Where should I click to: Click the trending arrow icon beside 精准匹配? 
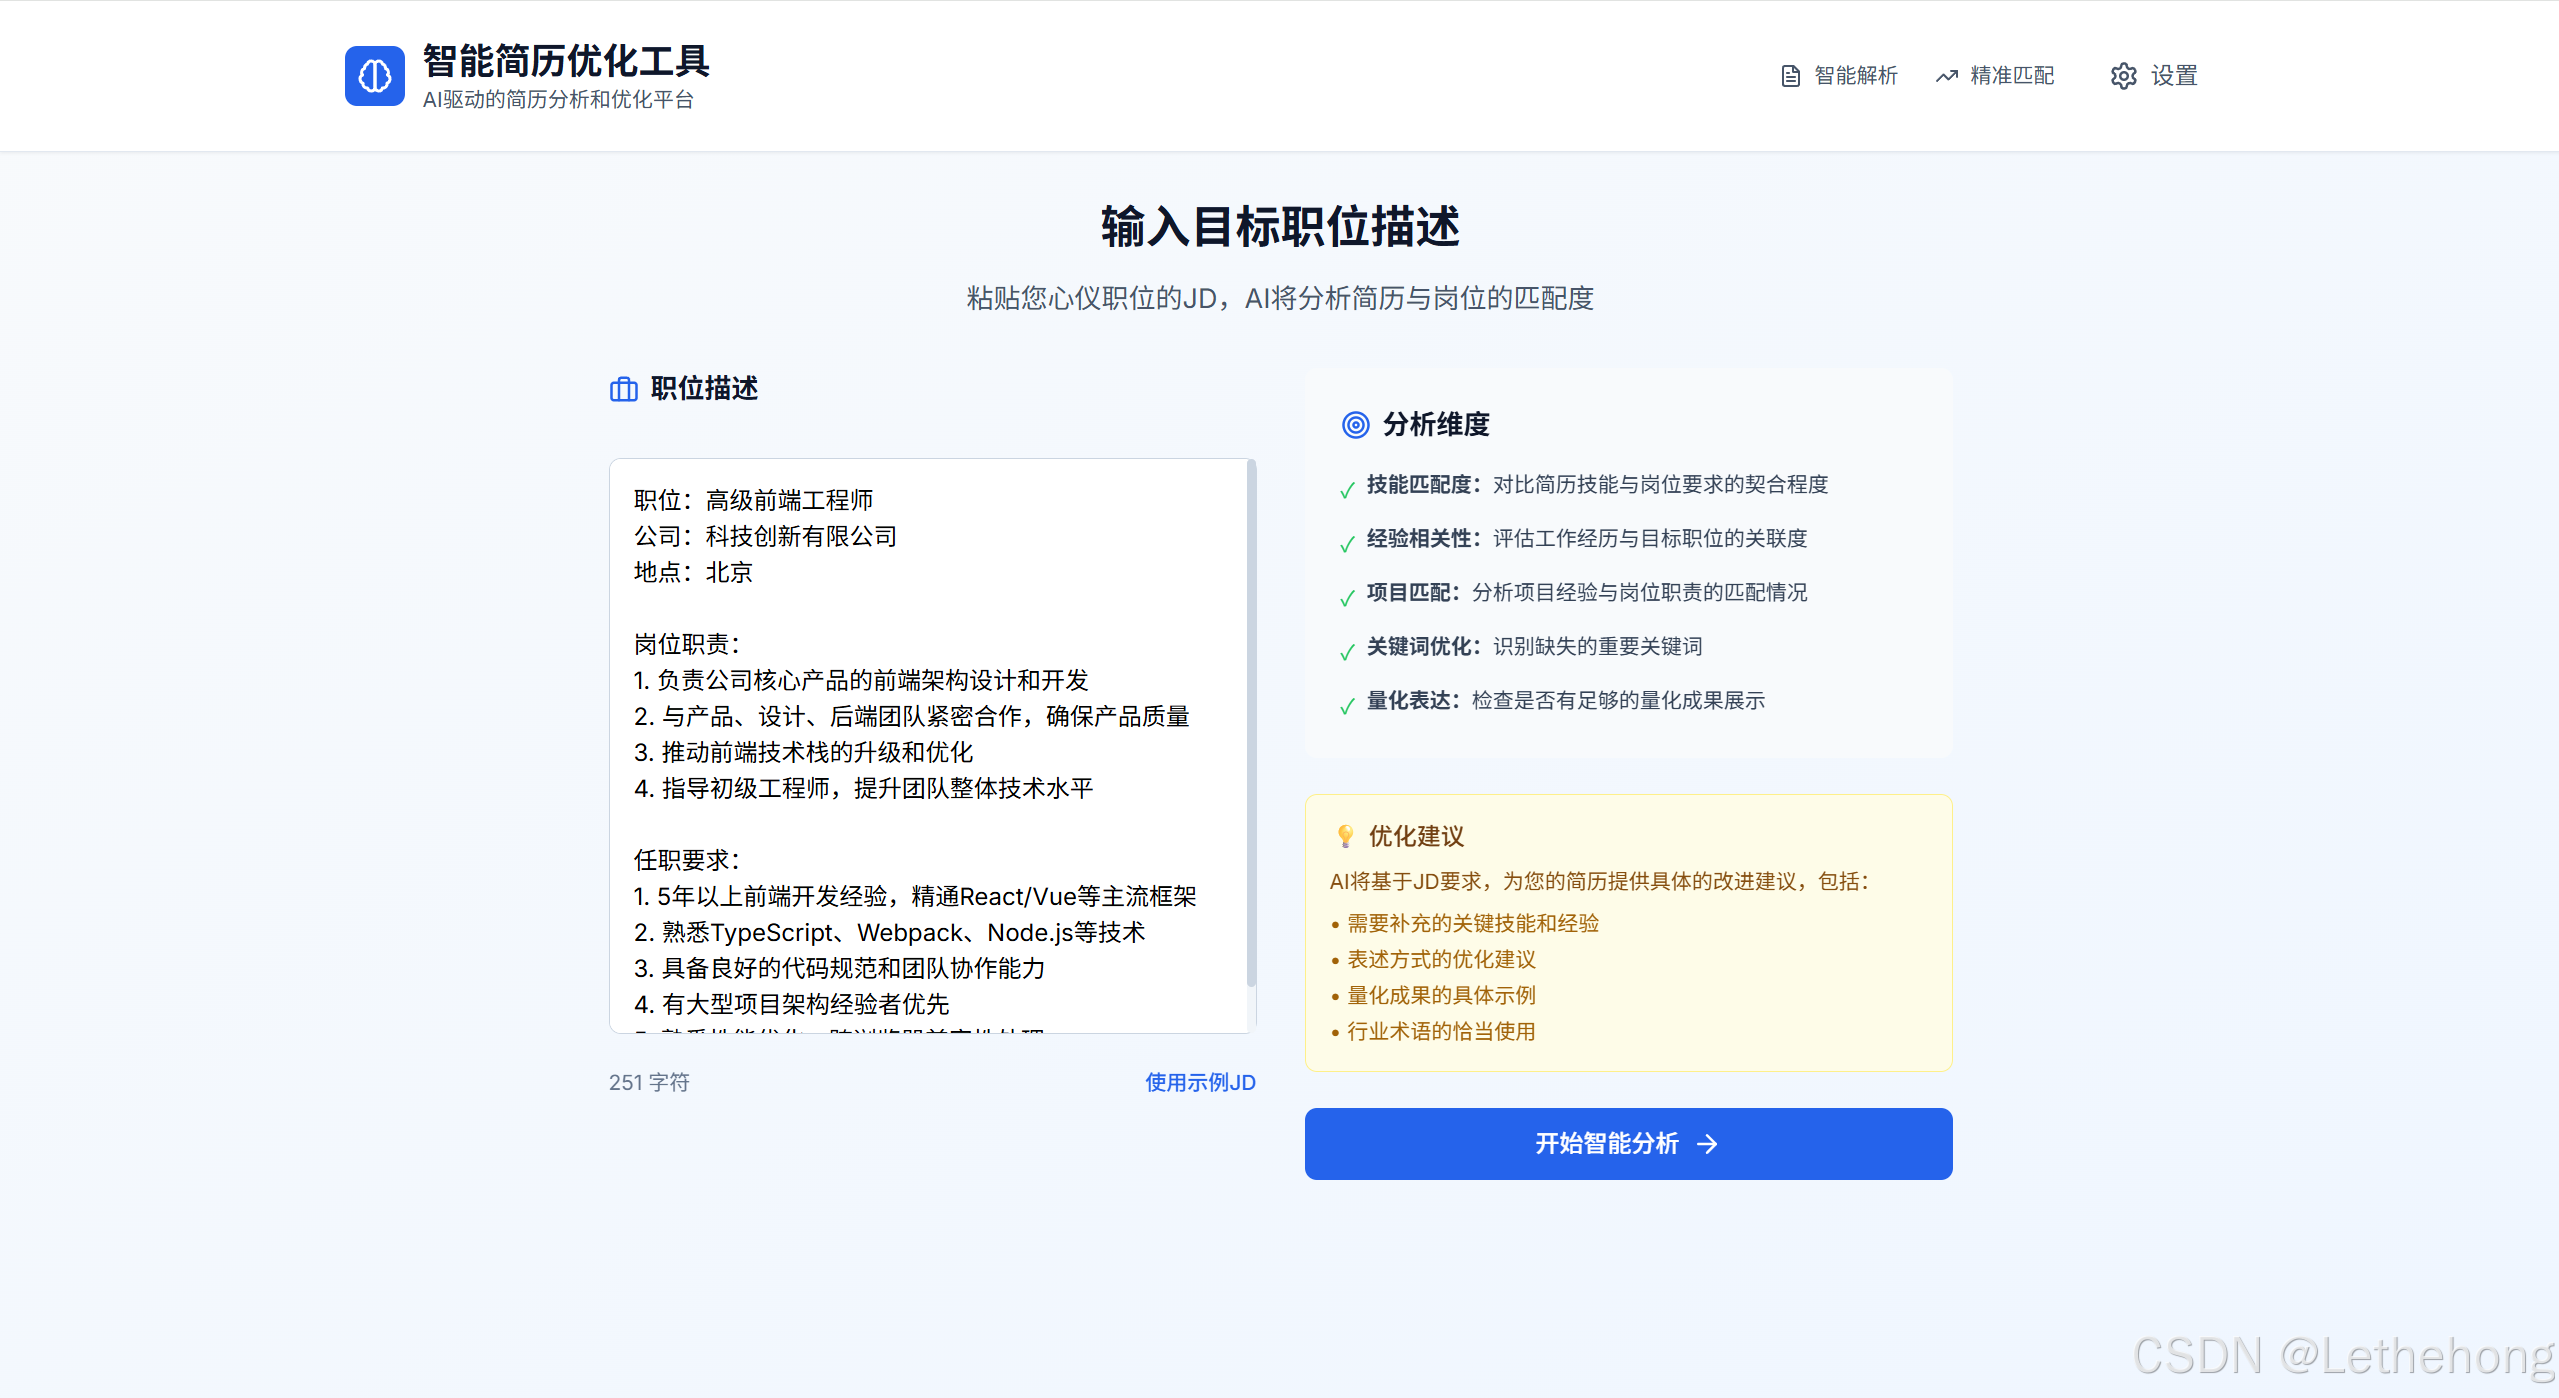click(x=1946, y=76)
